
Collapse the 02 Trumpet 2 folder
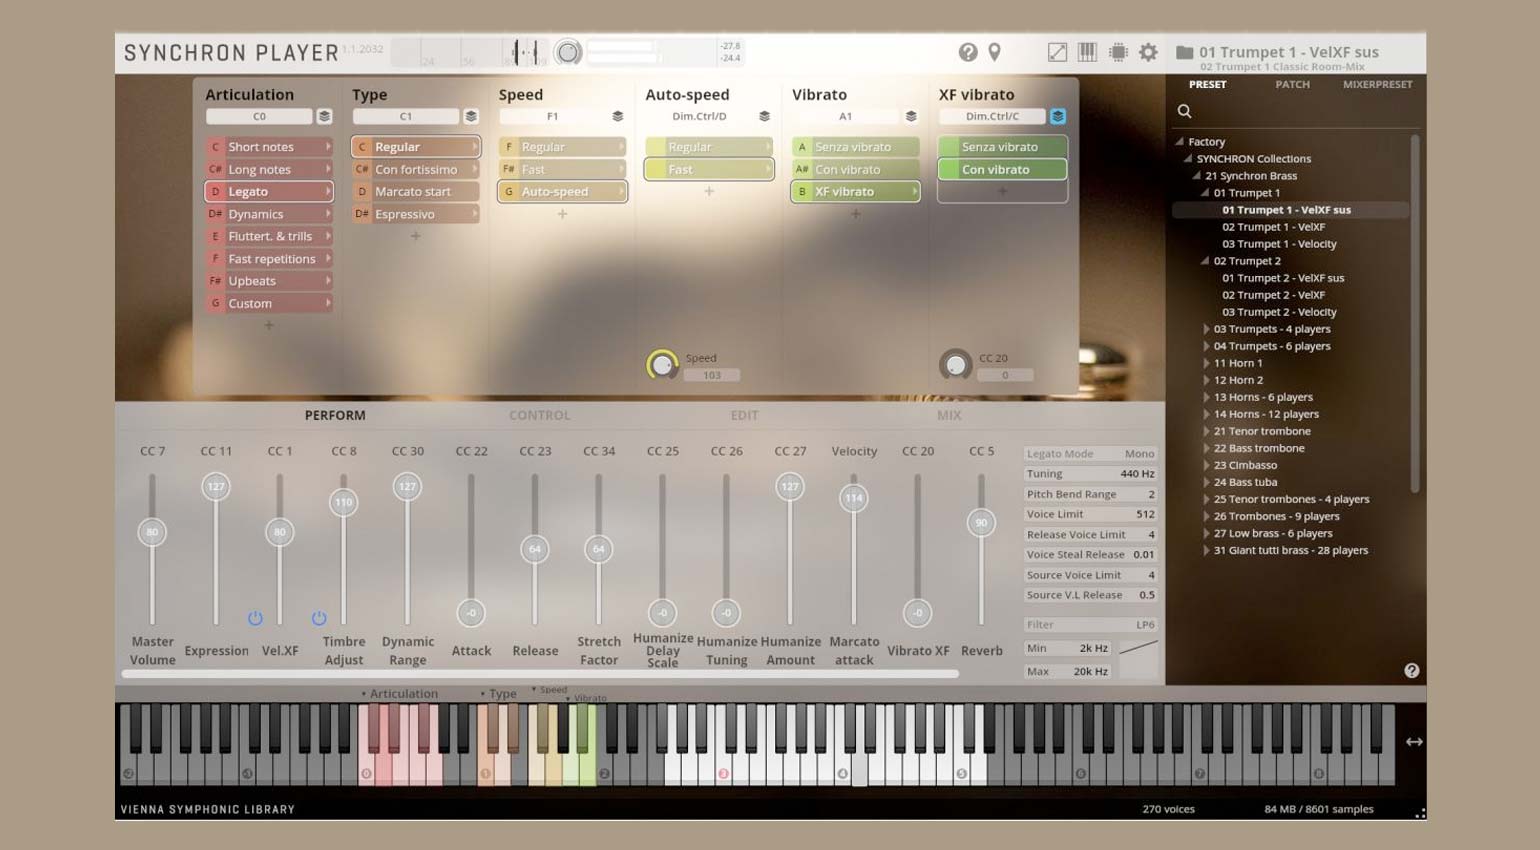pyautogui.click(x=1205, y=261)
